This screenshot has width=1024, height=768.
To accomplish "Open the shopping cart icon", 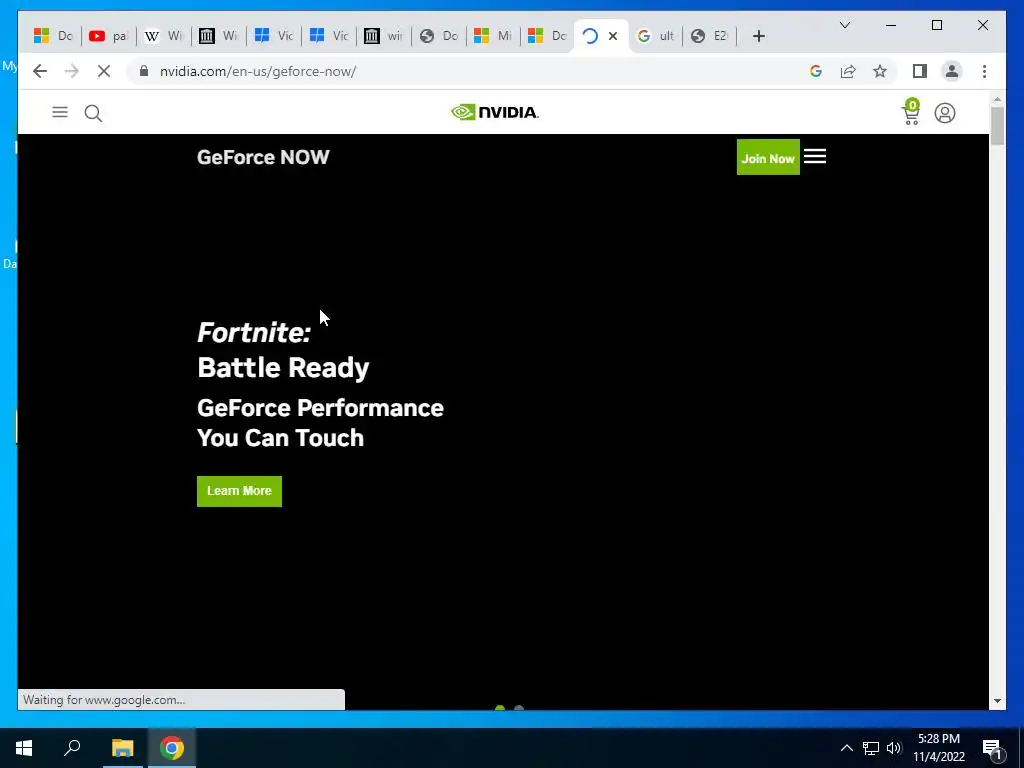I will (x=910, y=112).
